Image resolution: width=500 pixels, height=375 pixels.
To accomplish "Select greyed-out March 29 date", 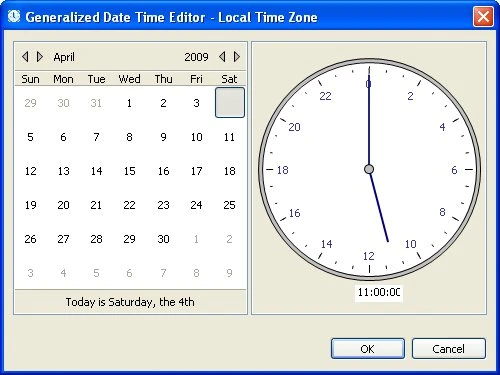I will [x=30, y=103].
